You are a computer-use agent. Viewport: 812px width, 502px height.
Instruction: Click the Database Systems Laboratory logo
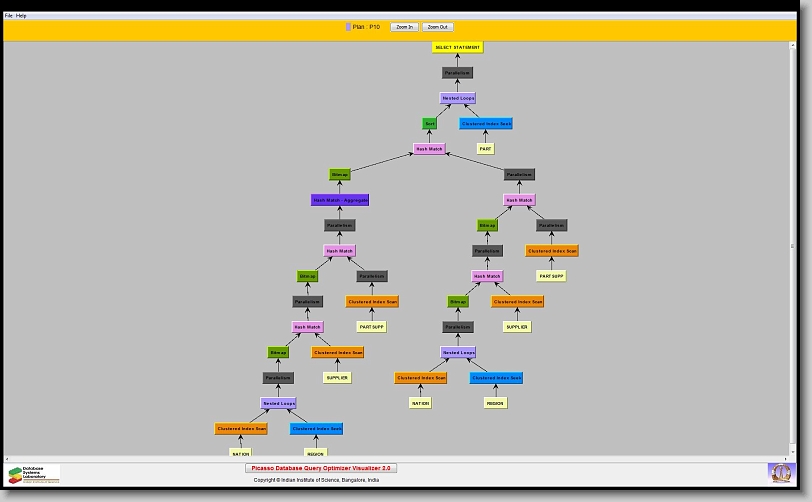(34, 474)
